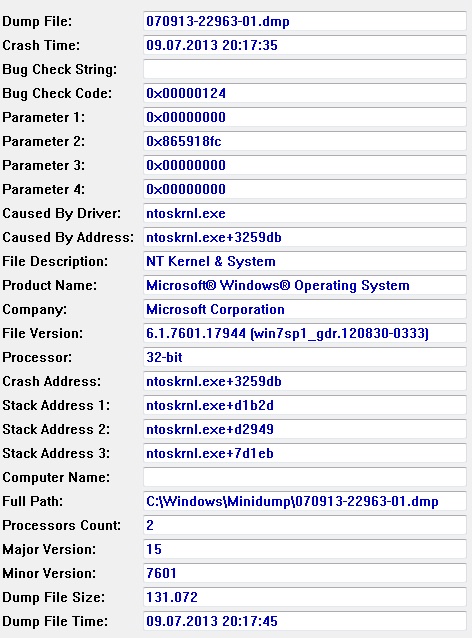The height and width of the screenshot is (638, 472).
Task: Select the Parameter 2 field 0x865918fc
Action: pos(305,141)
